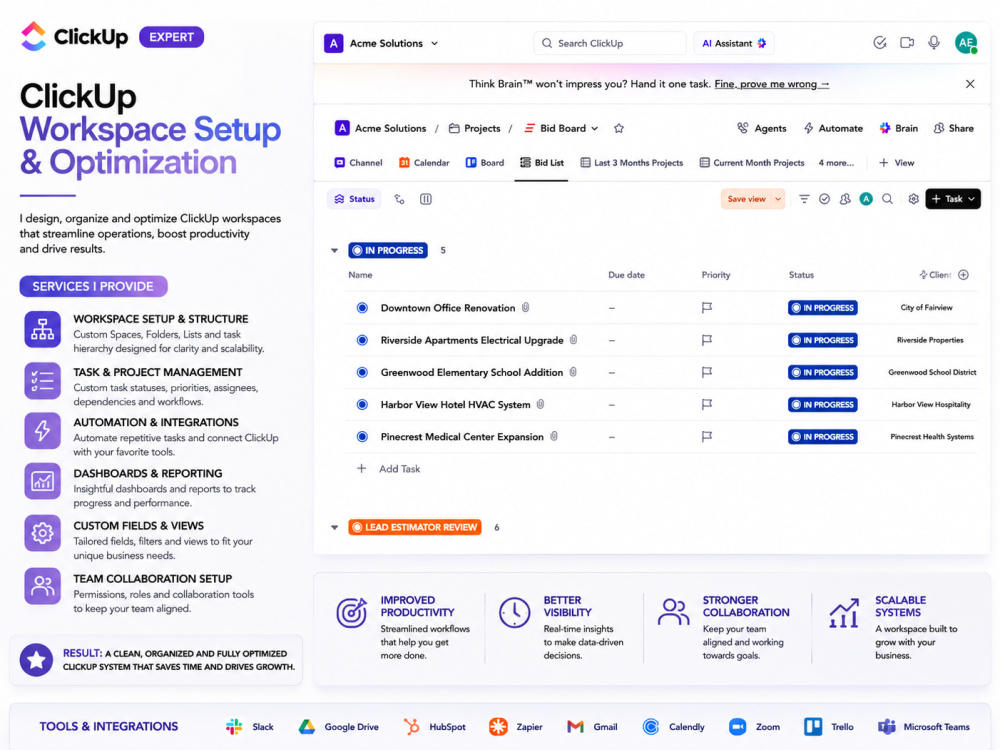
Task: Go to Projects in breadcrumb
Action: pyautogui.click(x=474, y=128)
